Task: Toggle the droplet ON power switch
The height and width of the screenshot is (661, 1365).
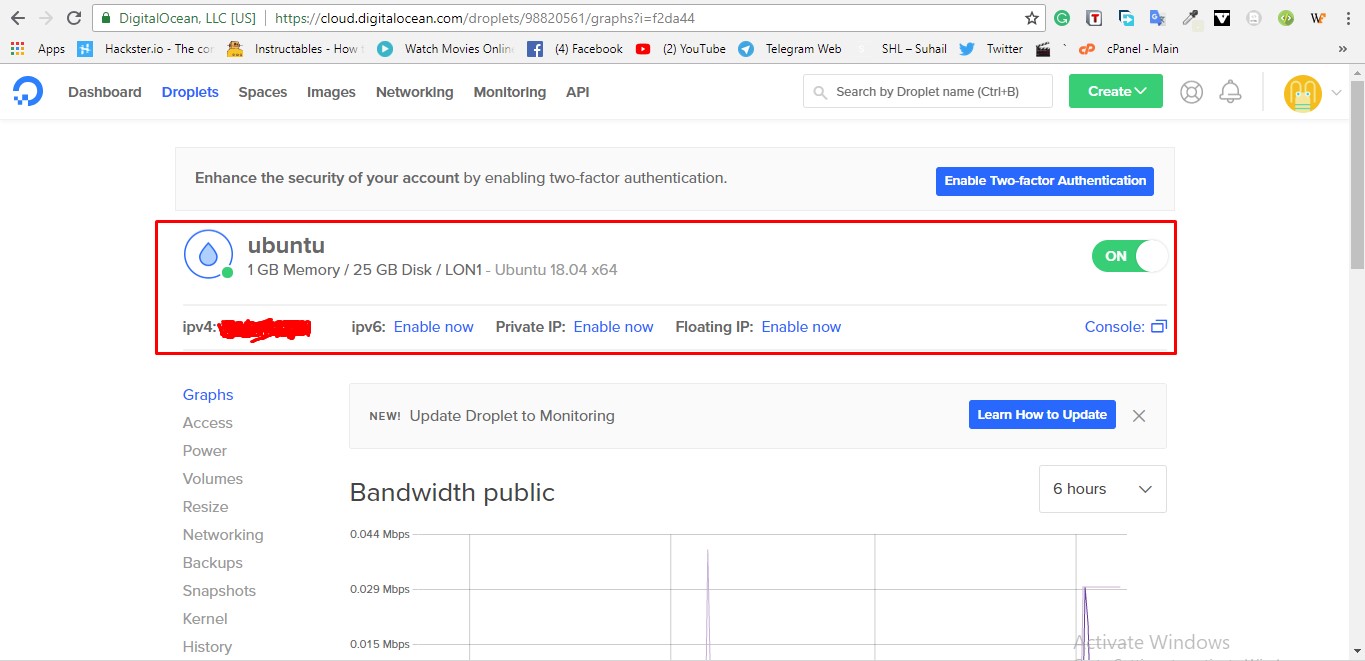Action: [x=1129, y=256]
